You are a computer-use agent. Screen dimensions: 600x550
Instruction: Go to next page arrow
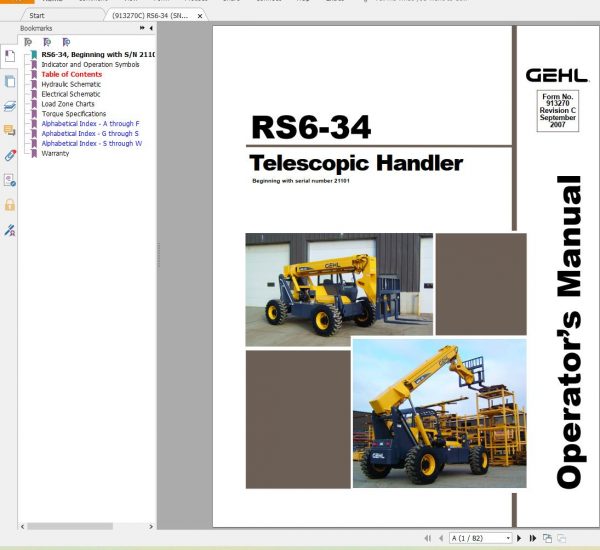(x=519, y=538)
